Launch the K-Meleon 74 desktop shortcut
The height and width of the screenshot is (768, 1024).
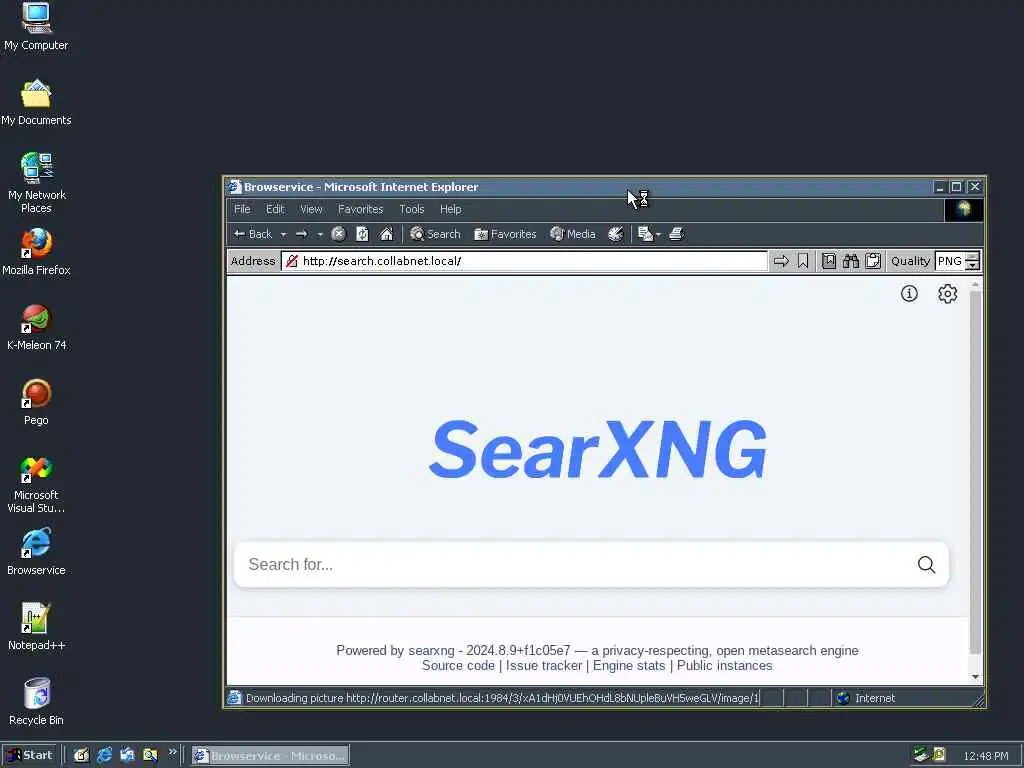pyautogui.click(x=36, y=327)
